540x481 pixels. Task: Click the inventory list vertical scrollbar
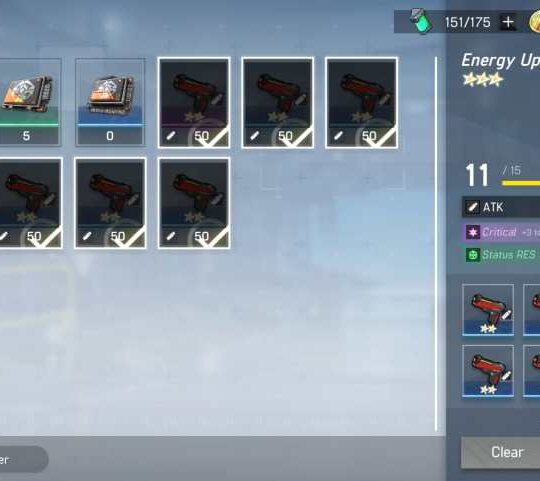436,244
